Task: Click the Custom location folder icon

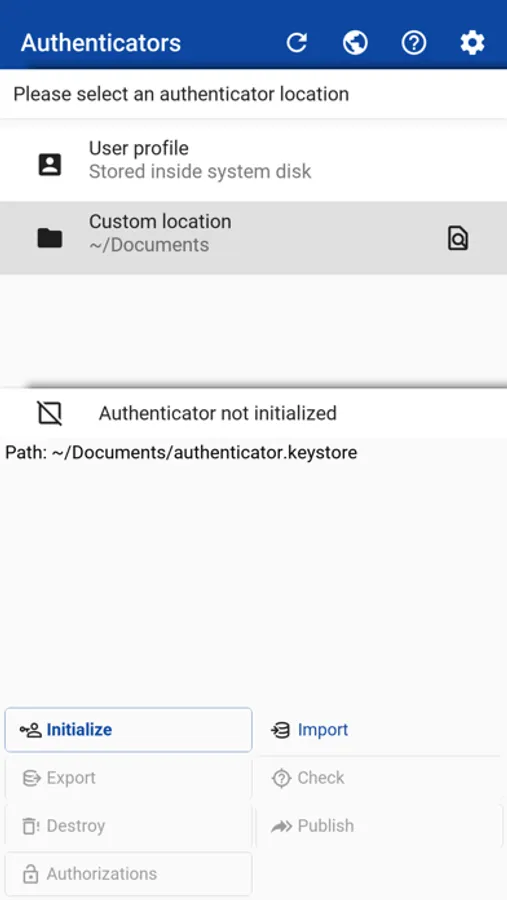Action: [x=50, y=238]
